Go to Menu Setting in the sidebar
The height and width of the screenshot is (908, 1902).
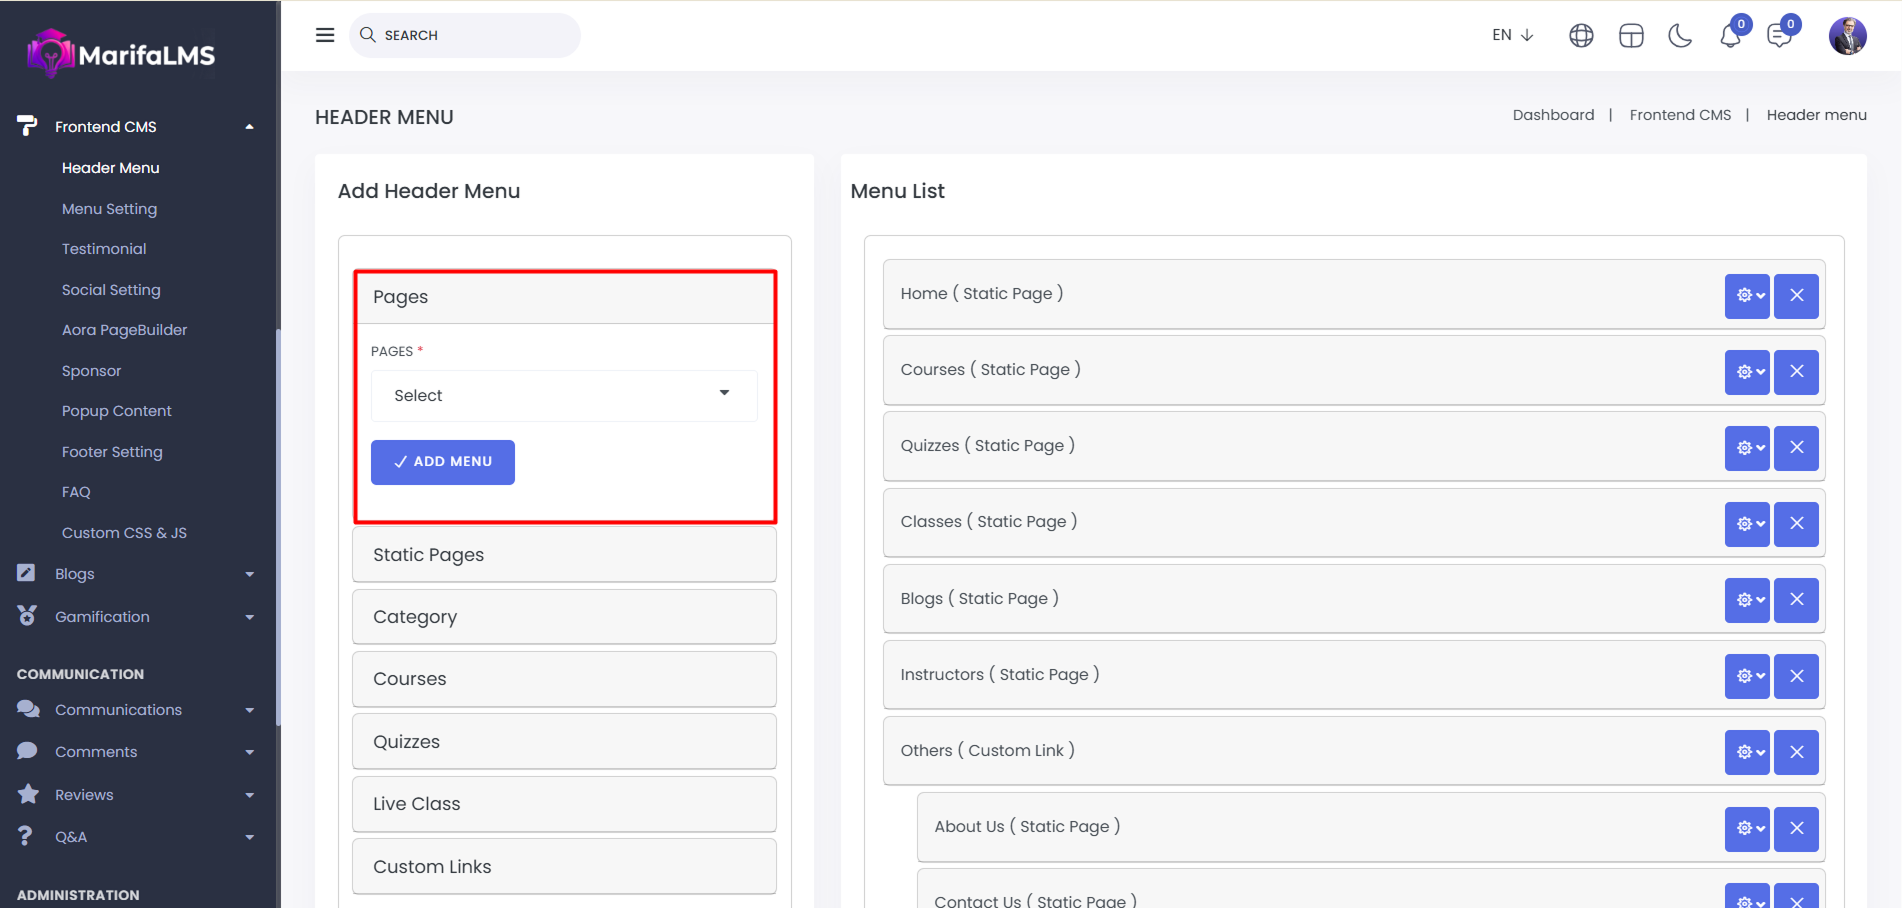tap(109, 209)
